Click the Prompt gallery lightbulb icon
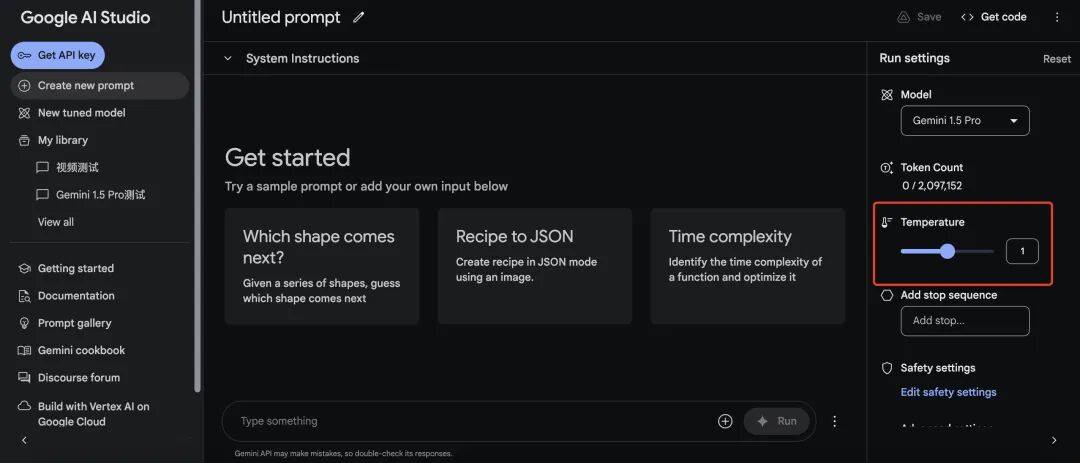Viewport: 1080px width, 463px height. click(x=25, y=323)
